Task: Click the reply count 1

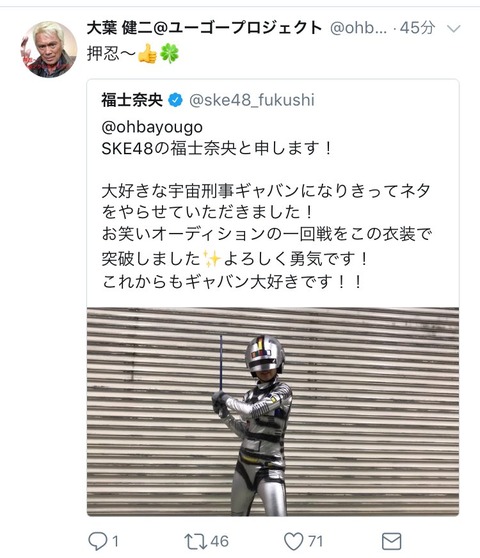Action: click(x=115, y=541)
